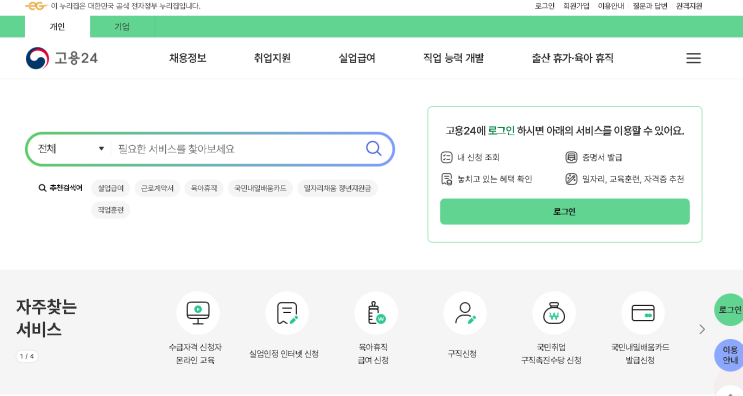Open the 취업지원 menu
Image resolution: width=743 pixels, height=396 pixels.
click(272, 58)
